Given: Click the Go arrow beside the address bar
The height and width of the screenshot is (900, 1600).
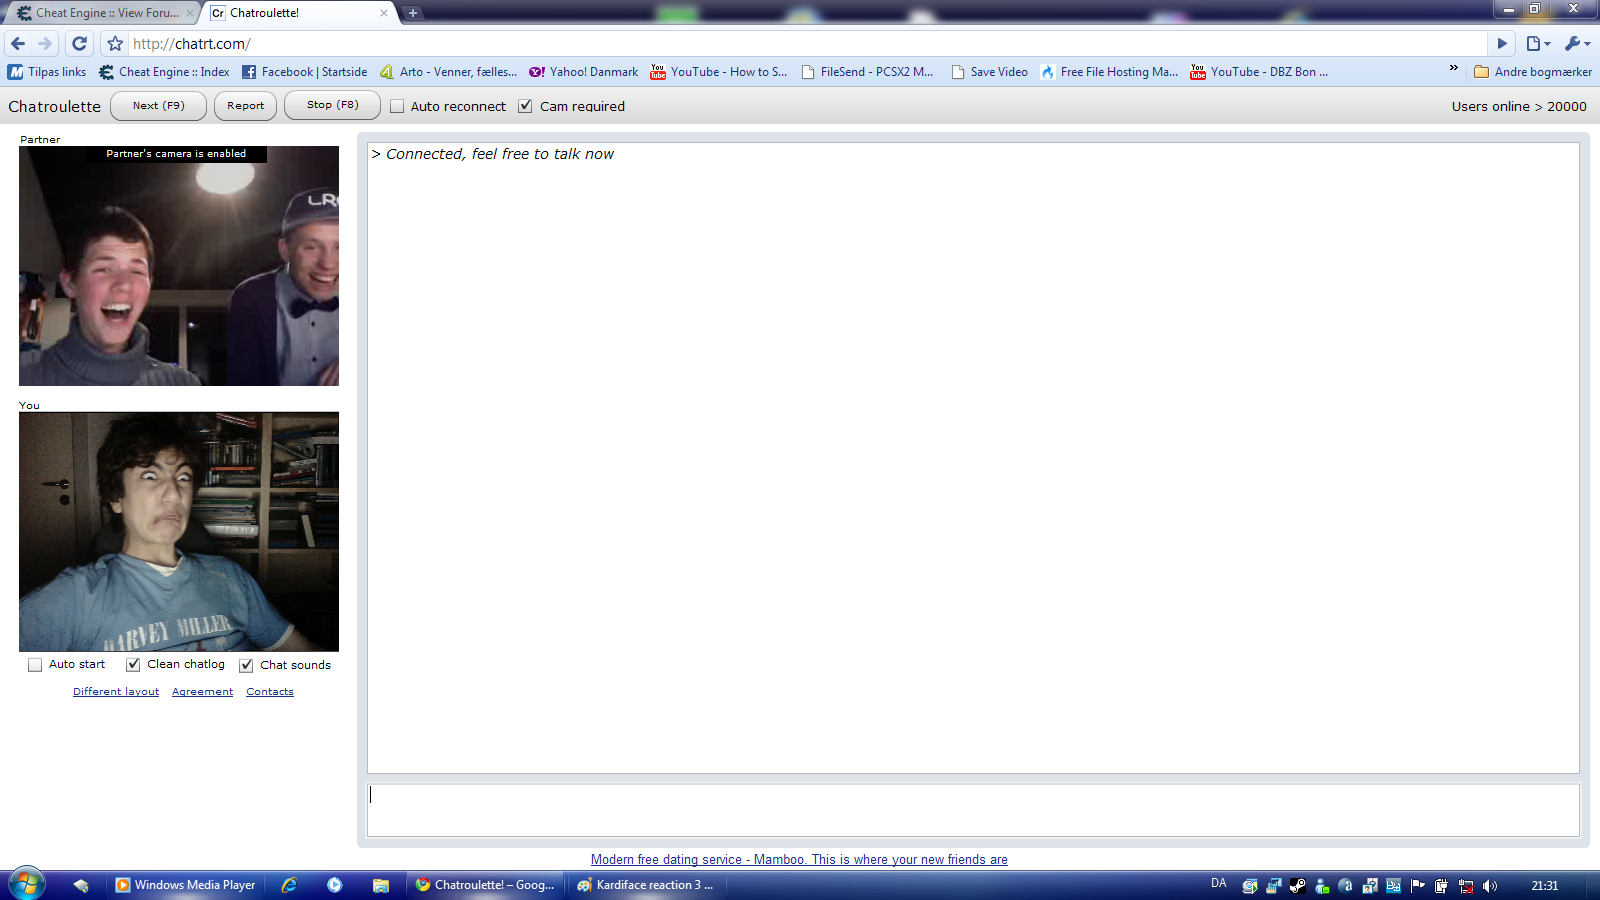Looking at the screenshot, I should [1501, 43].
